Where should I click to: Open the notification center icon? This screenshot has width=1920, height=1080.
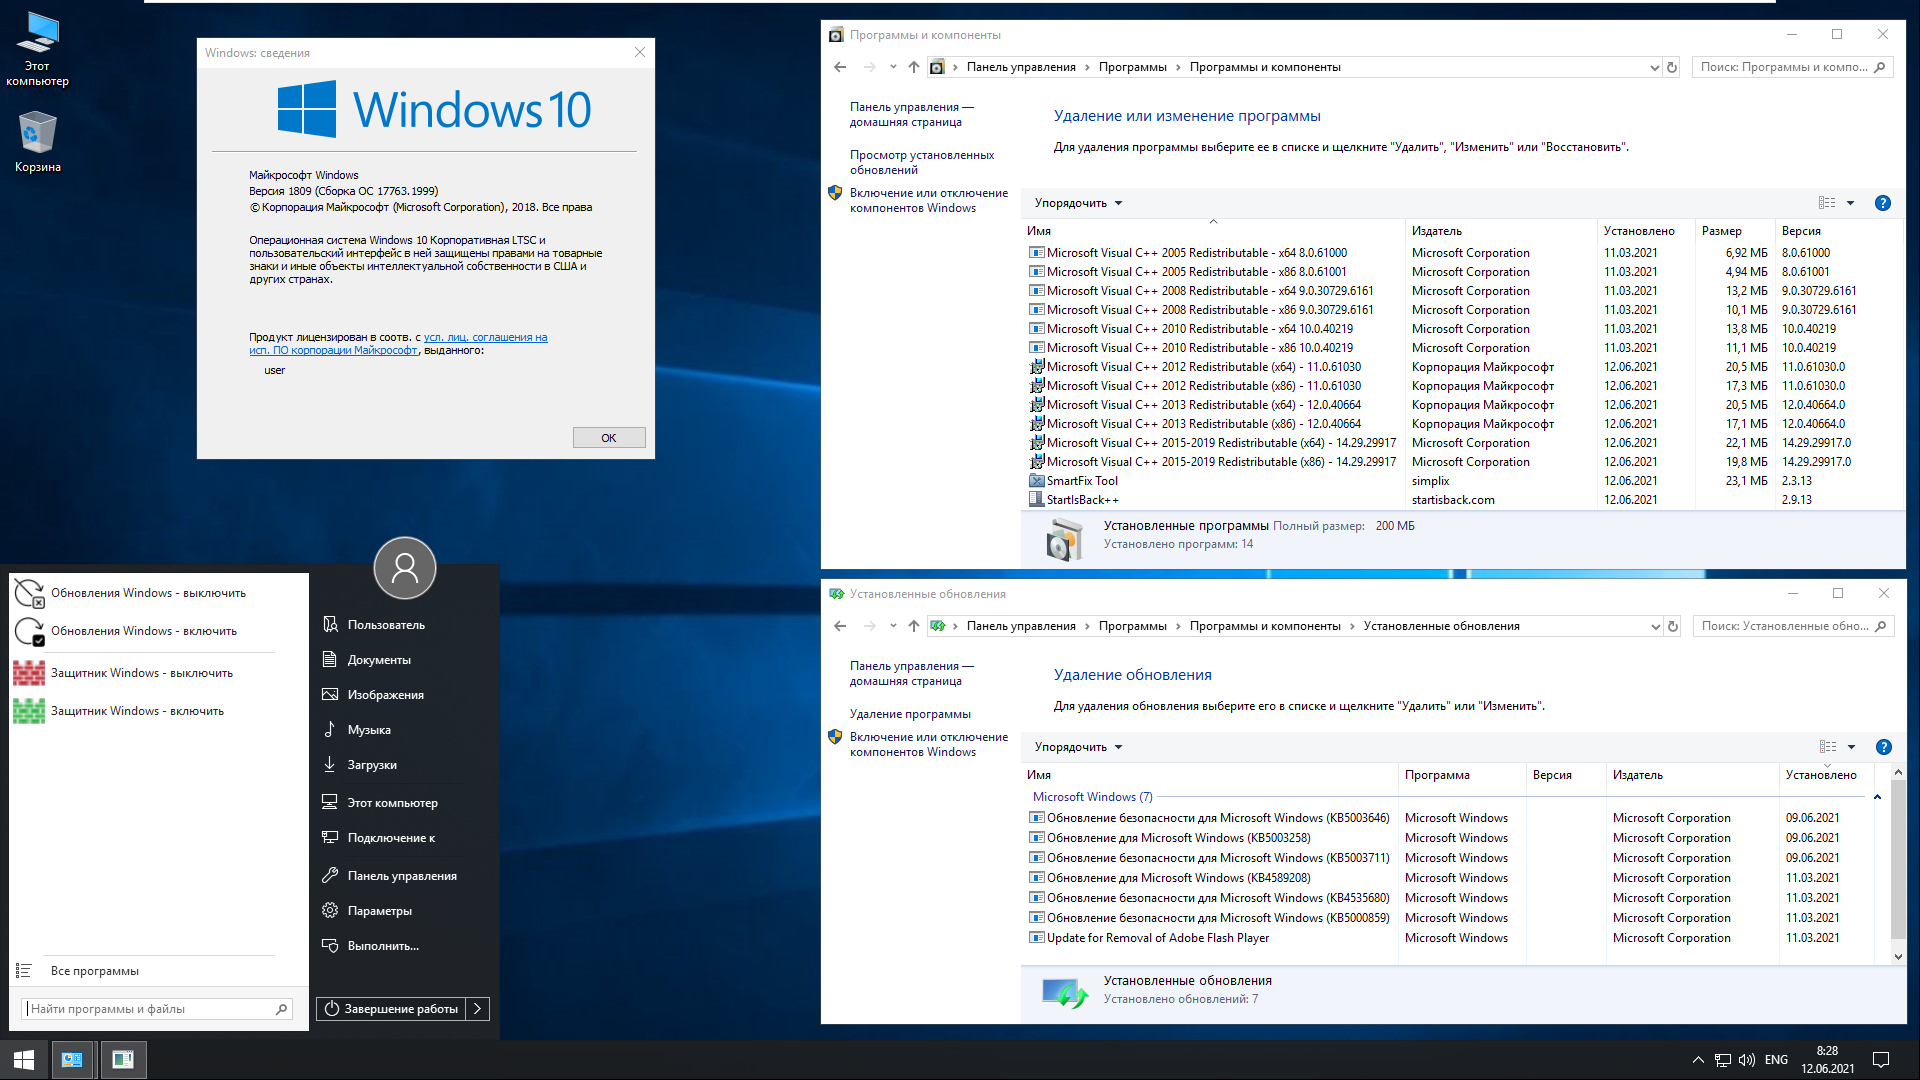click(1880, 1060)
